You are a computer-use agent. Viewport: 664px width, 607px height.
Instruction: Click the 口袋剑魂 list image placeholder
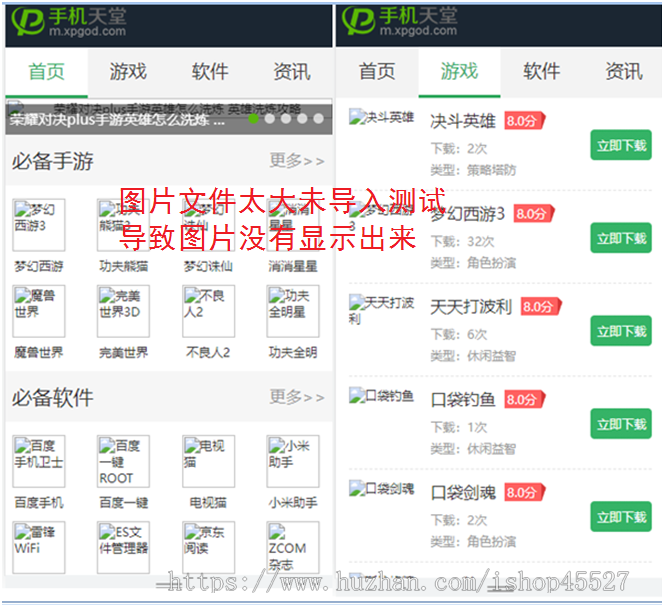click(382, 489)
